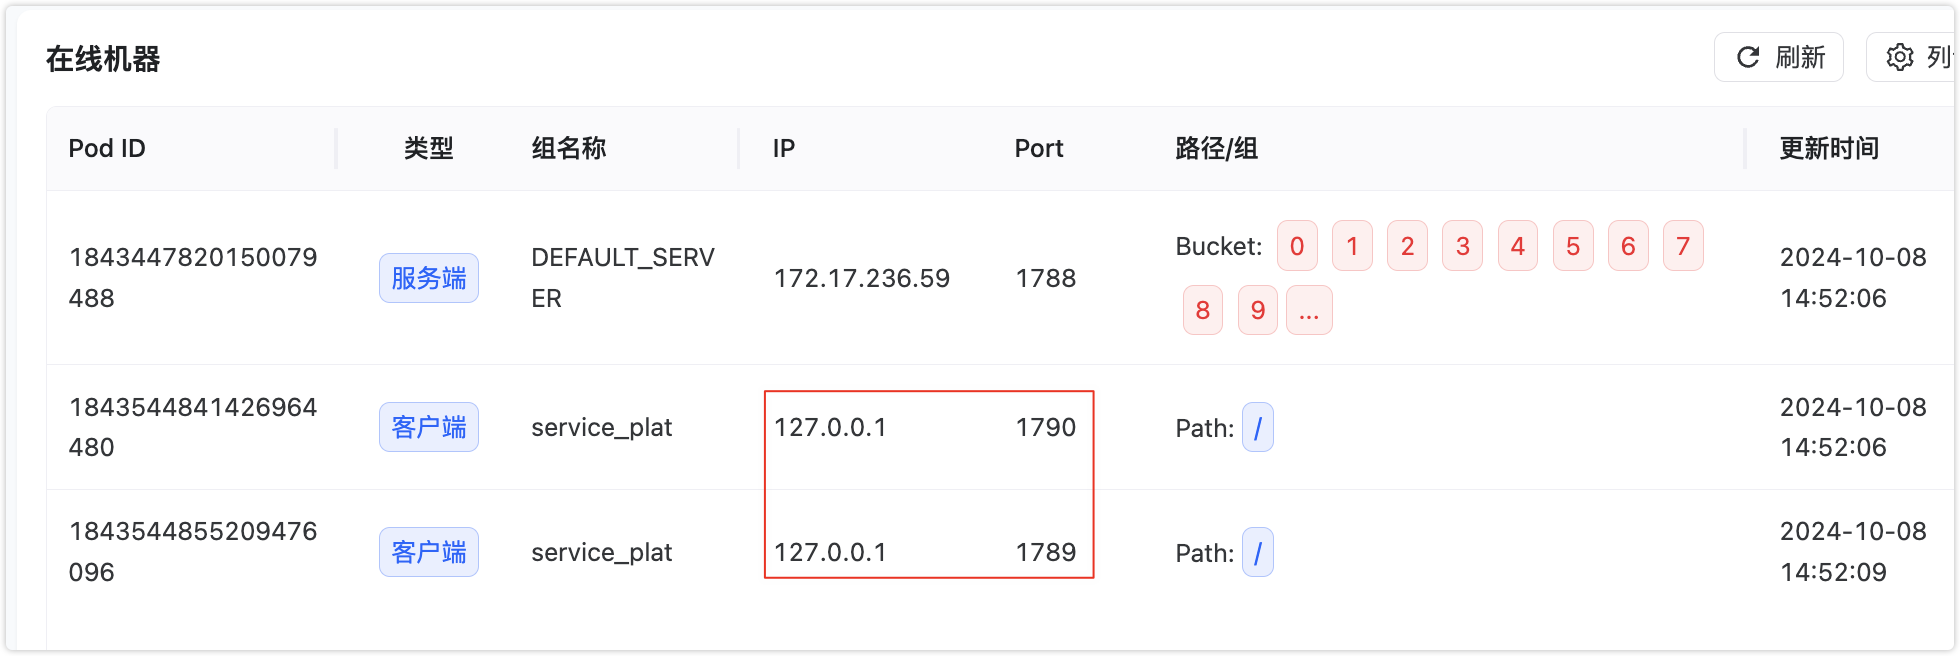
Task: Open column settings gear icon
Action: tap(1899, 57)
